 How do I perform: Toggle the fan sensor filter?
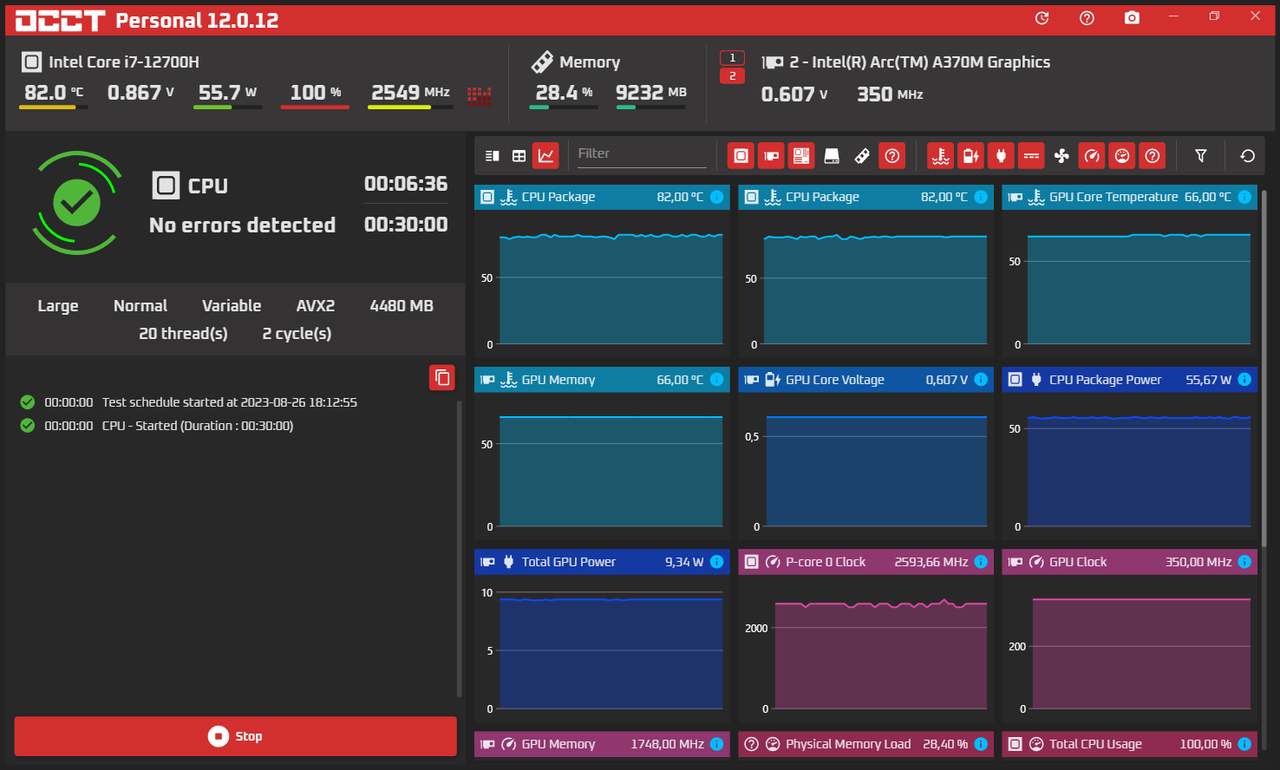(1061, 155)
